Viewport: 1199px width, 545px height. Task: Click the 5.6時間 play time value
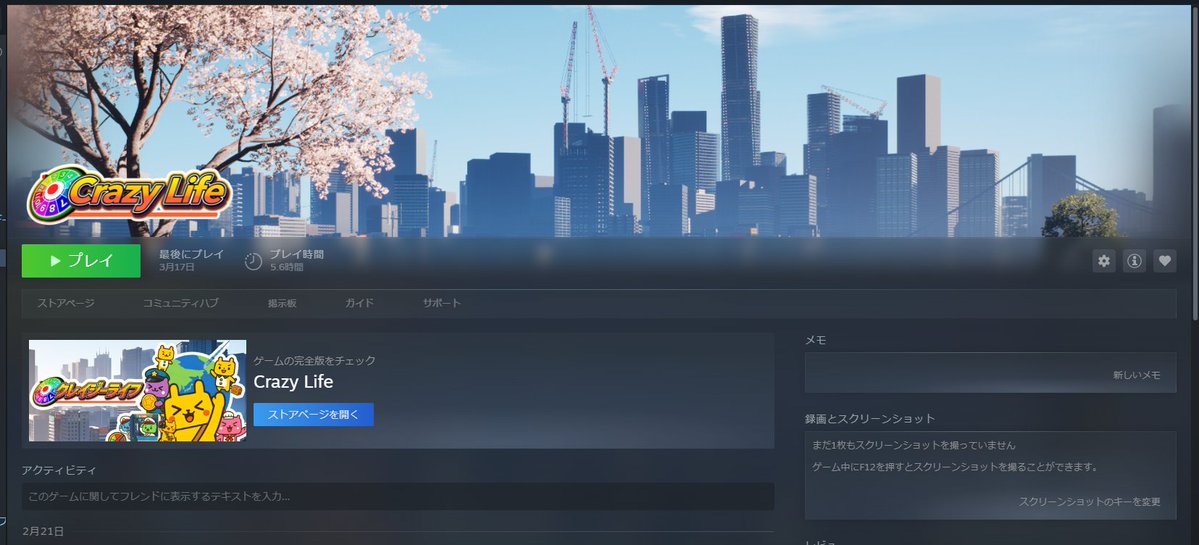[x=287, y=268]
